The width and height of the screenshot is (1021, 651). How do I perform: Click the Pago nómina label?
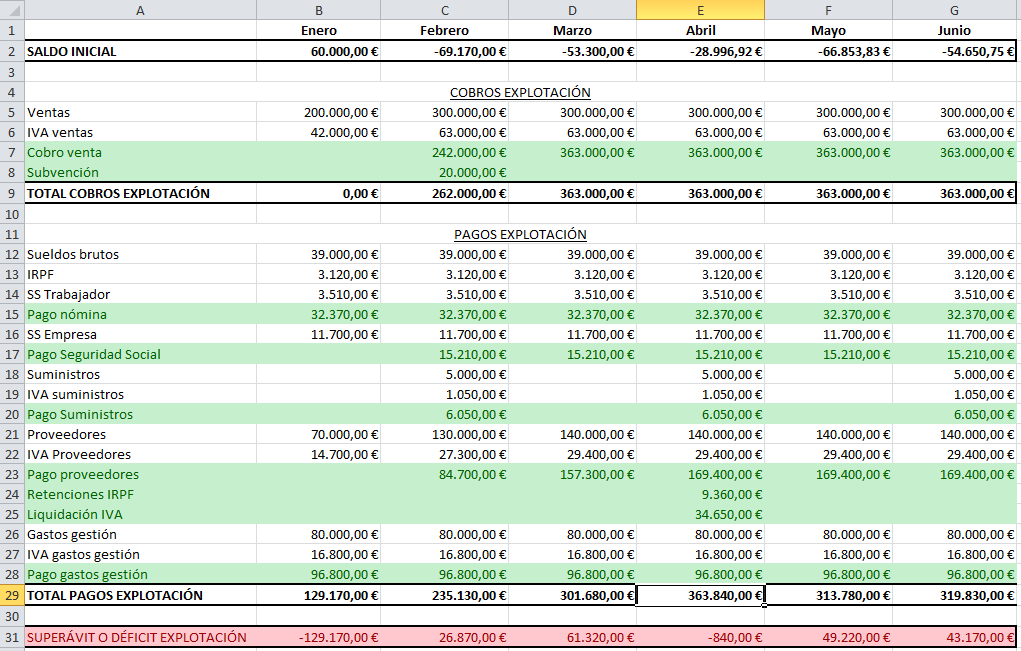point(66,314)
